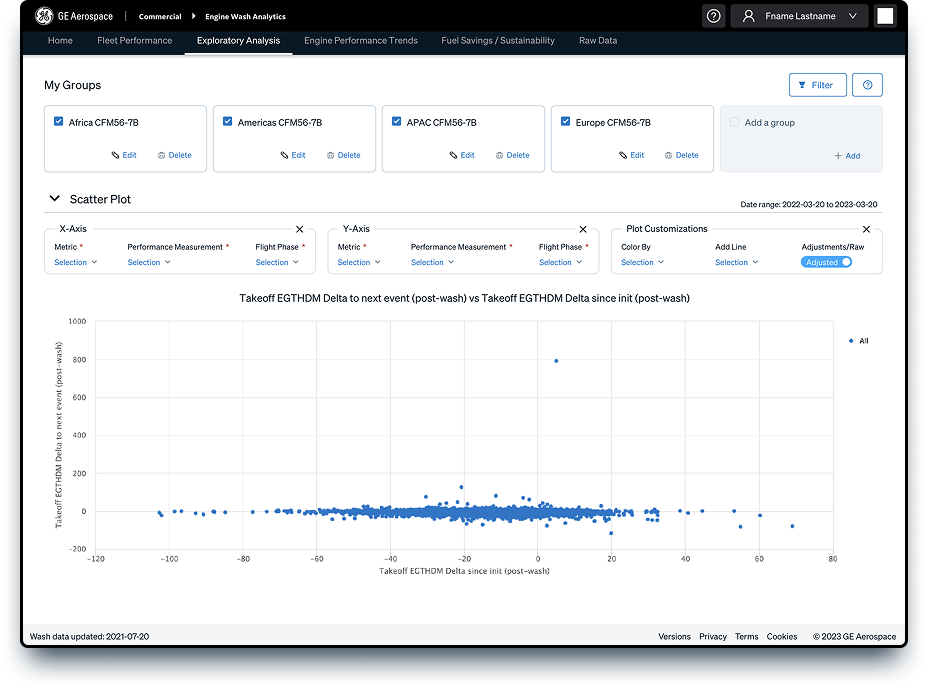
Task: Click Commercial in the breadcrumb
Action: click(160, 17)
